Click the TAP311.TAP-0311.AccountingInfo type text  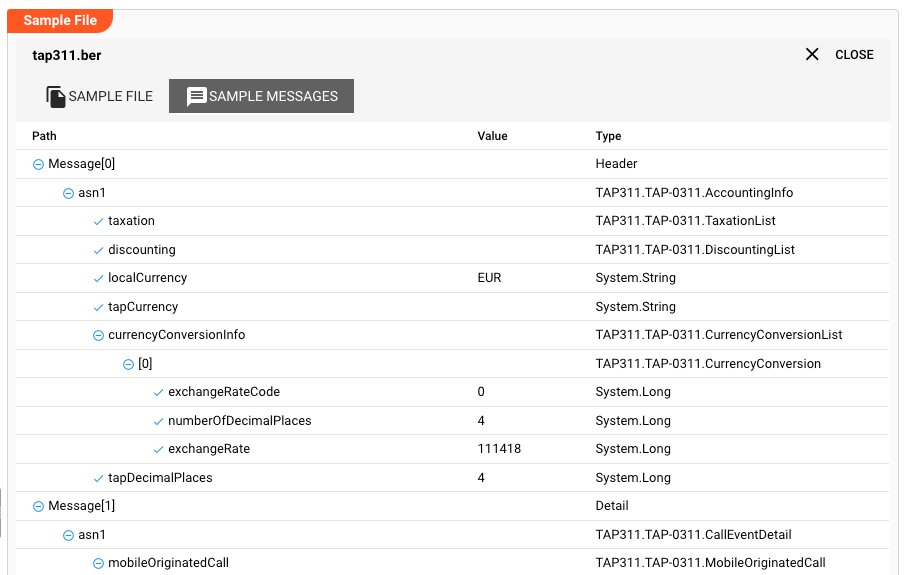[694, 193]
